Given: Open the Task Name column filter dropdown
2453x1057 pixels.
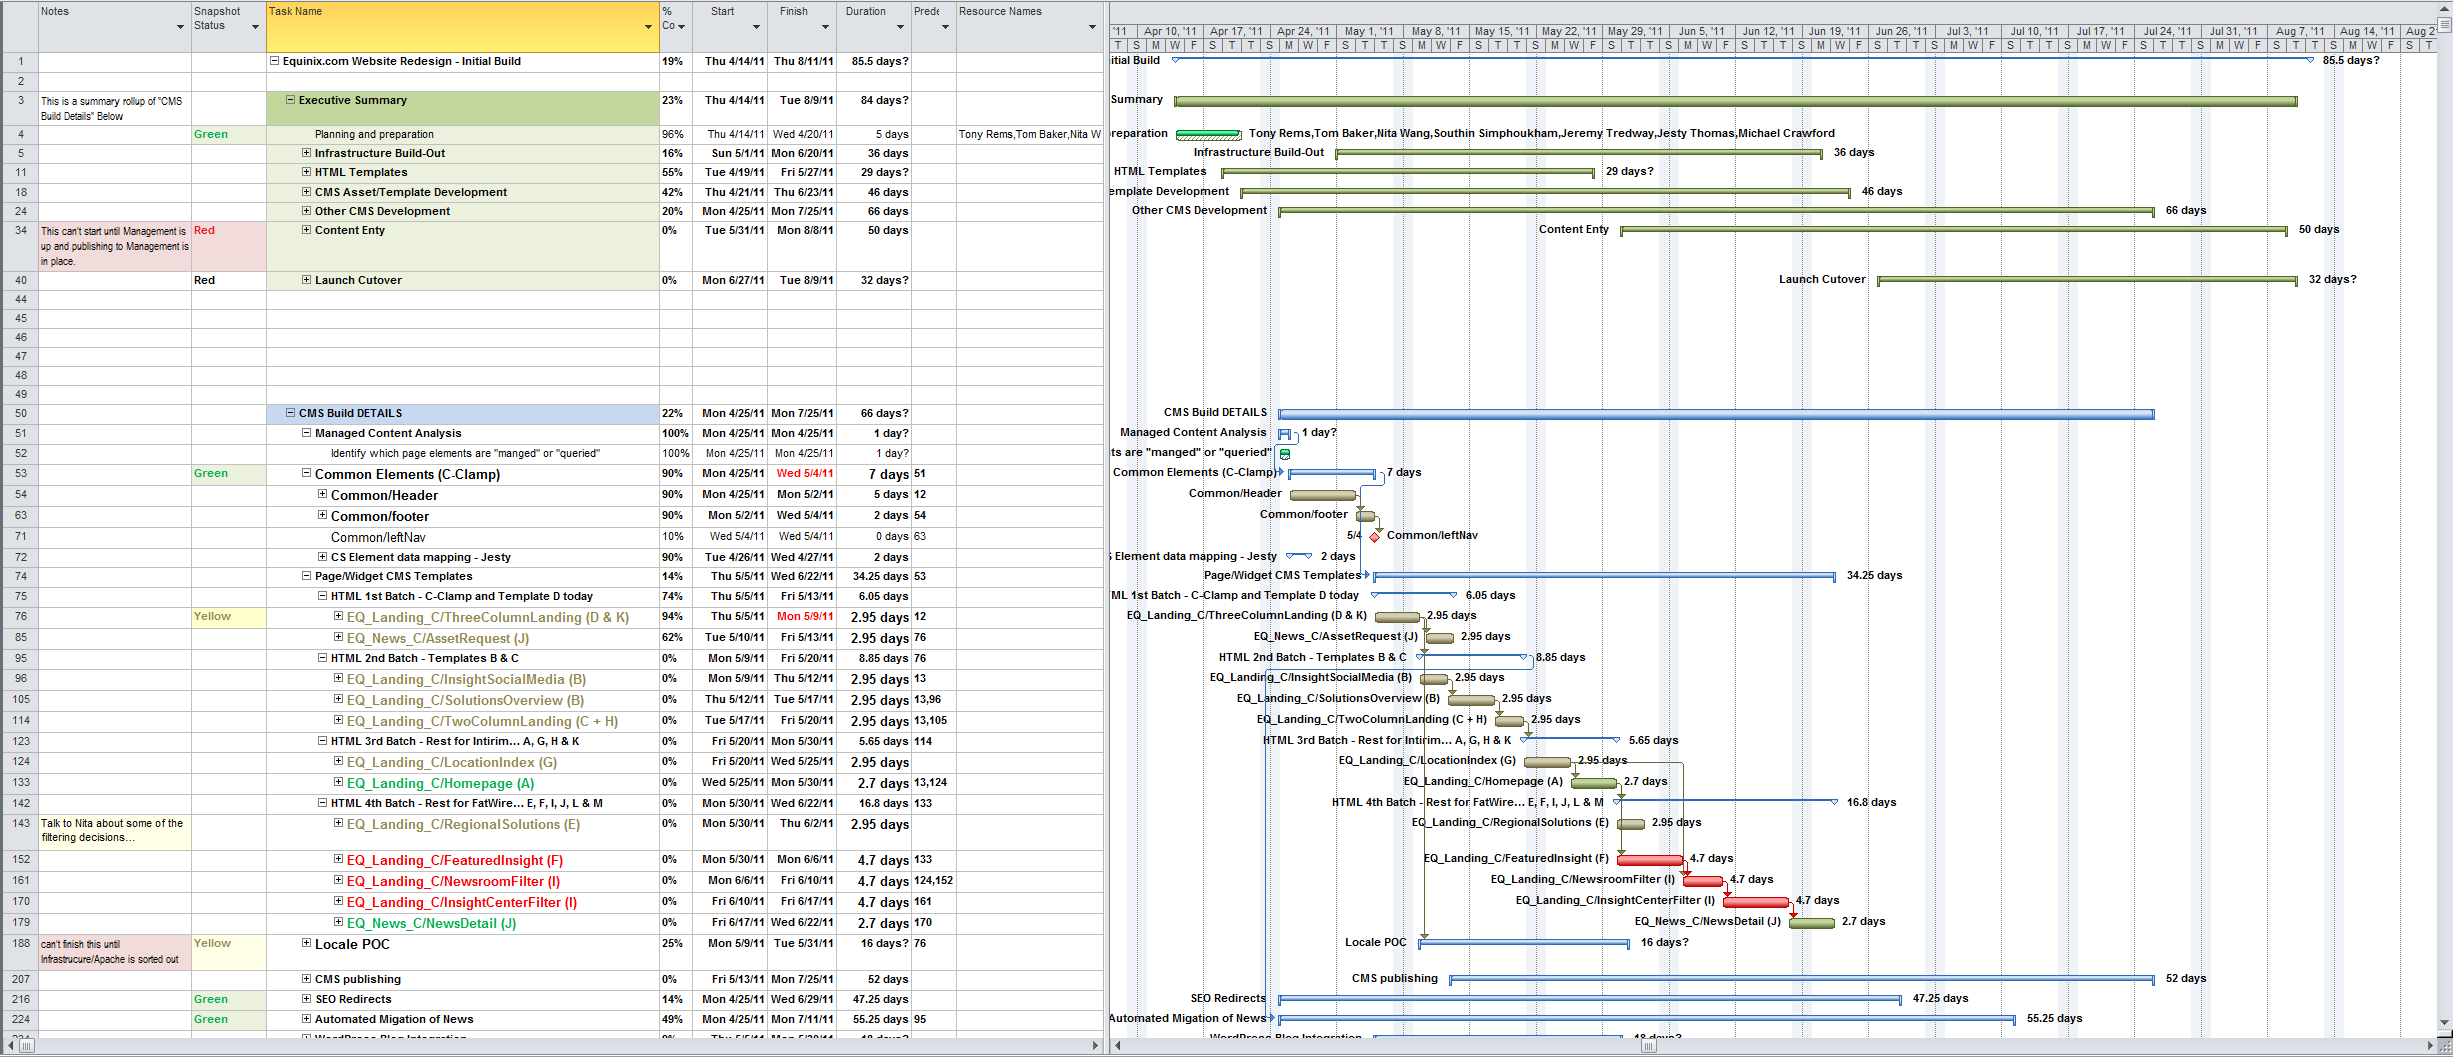Looking at the screenshot, I should [648, 27].
